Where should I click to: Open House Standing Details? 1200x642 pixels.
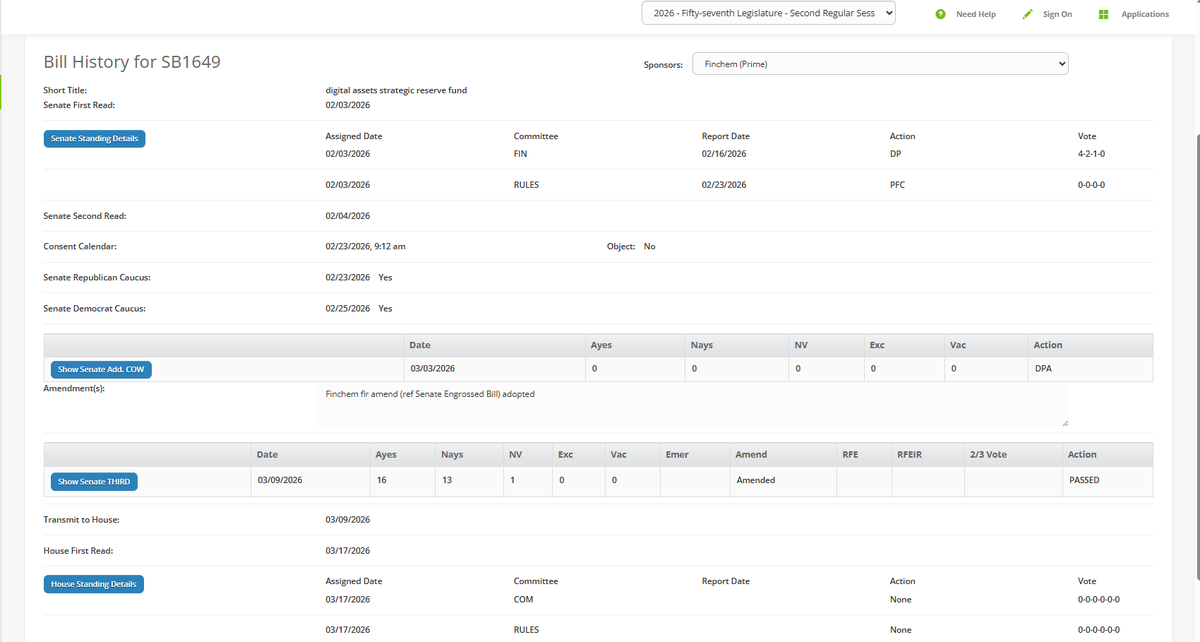click(94, 583)
